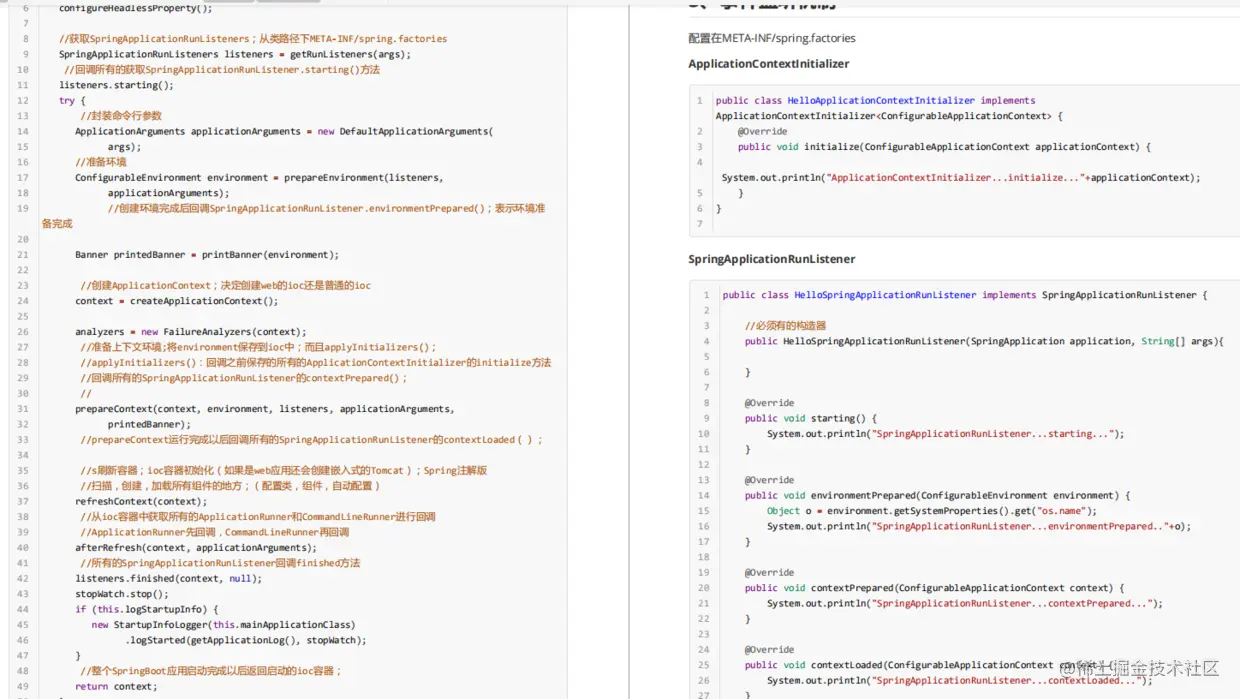Click the Banner printedBanner = printBanner(environment) line
Viewport: 1240px width, 699px height.
(207, 254)
